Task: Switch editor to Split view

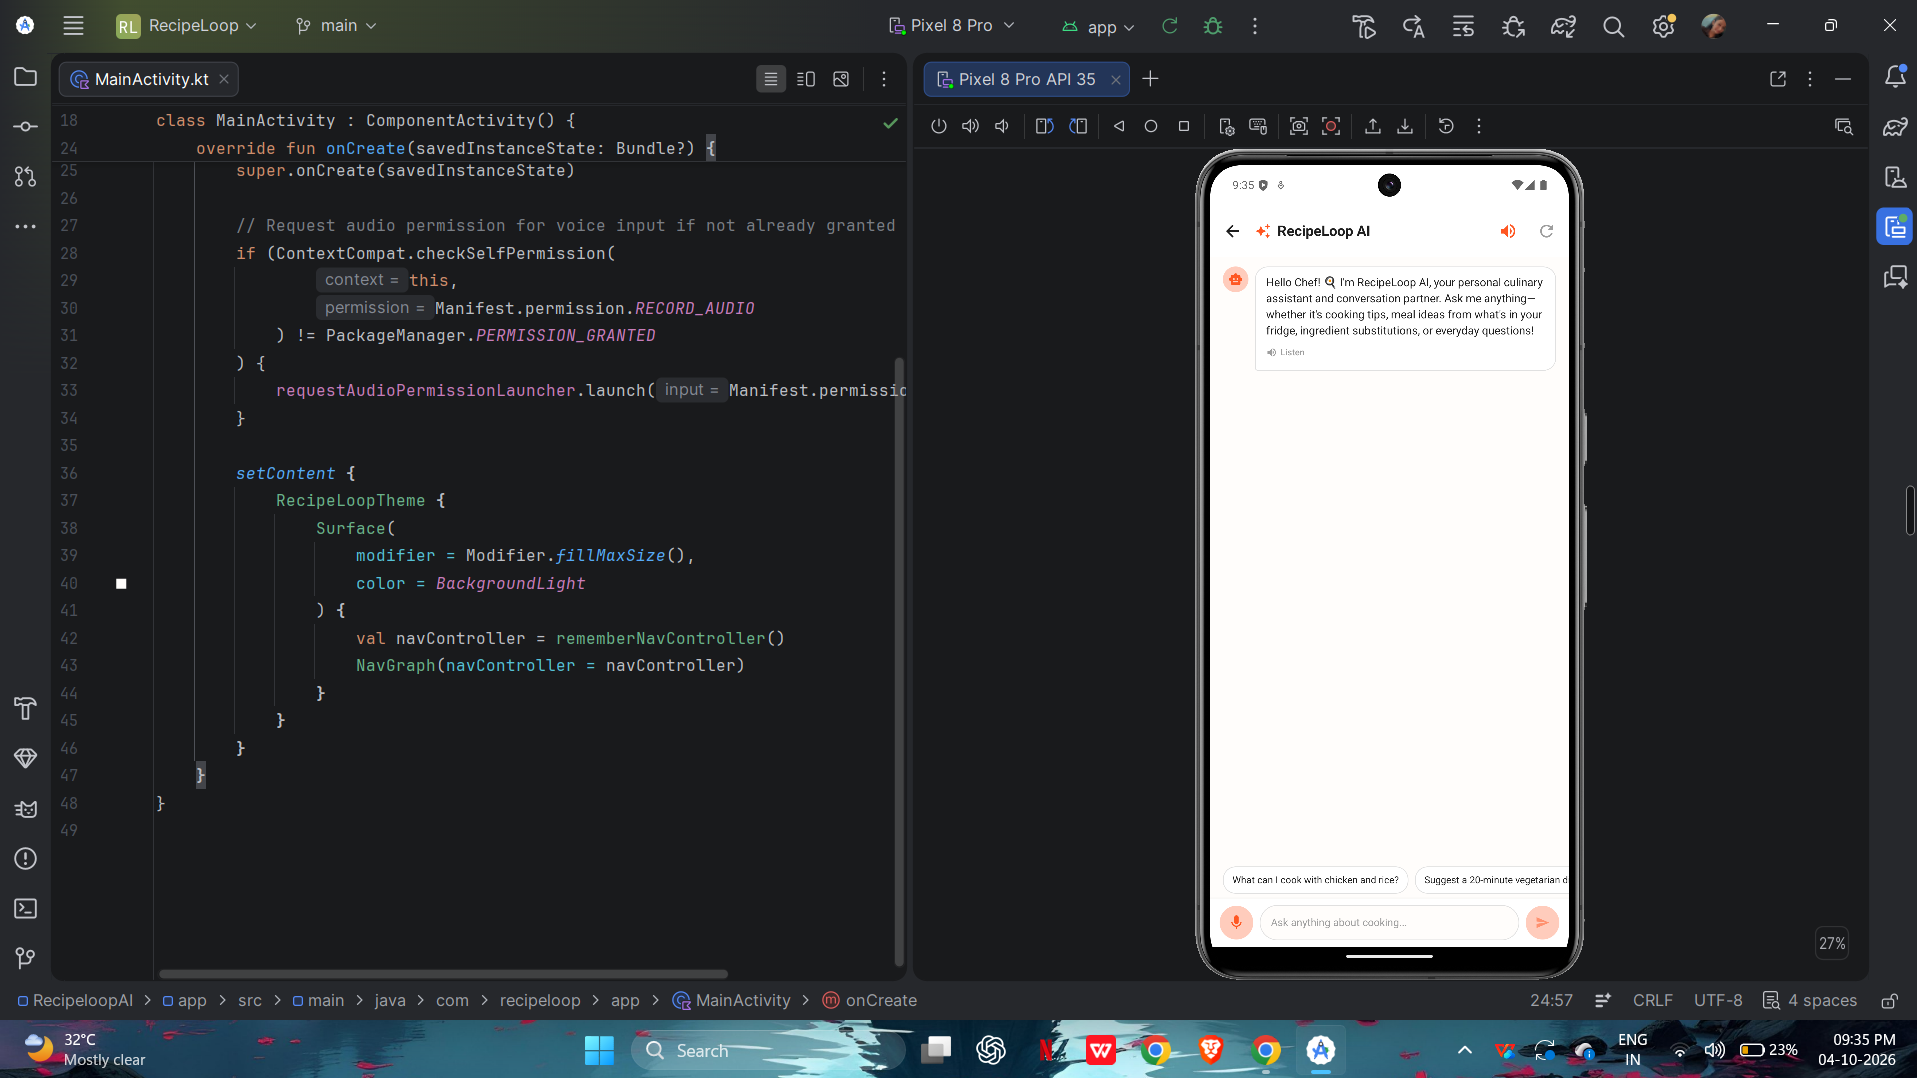Action: point(806,79)
